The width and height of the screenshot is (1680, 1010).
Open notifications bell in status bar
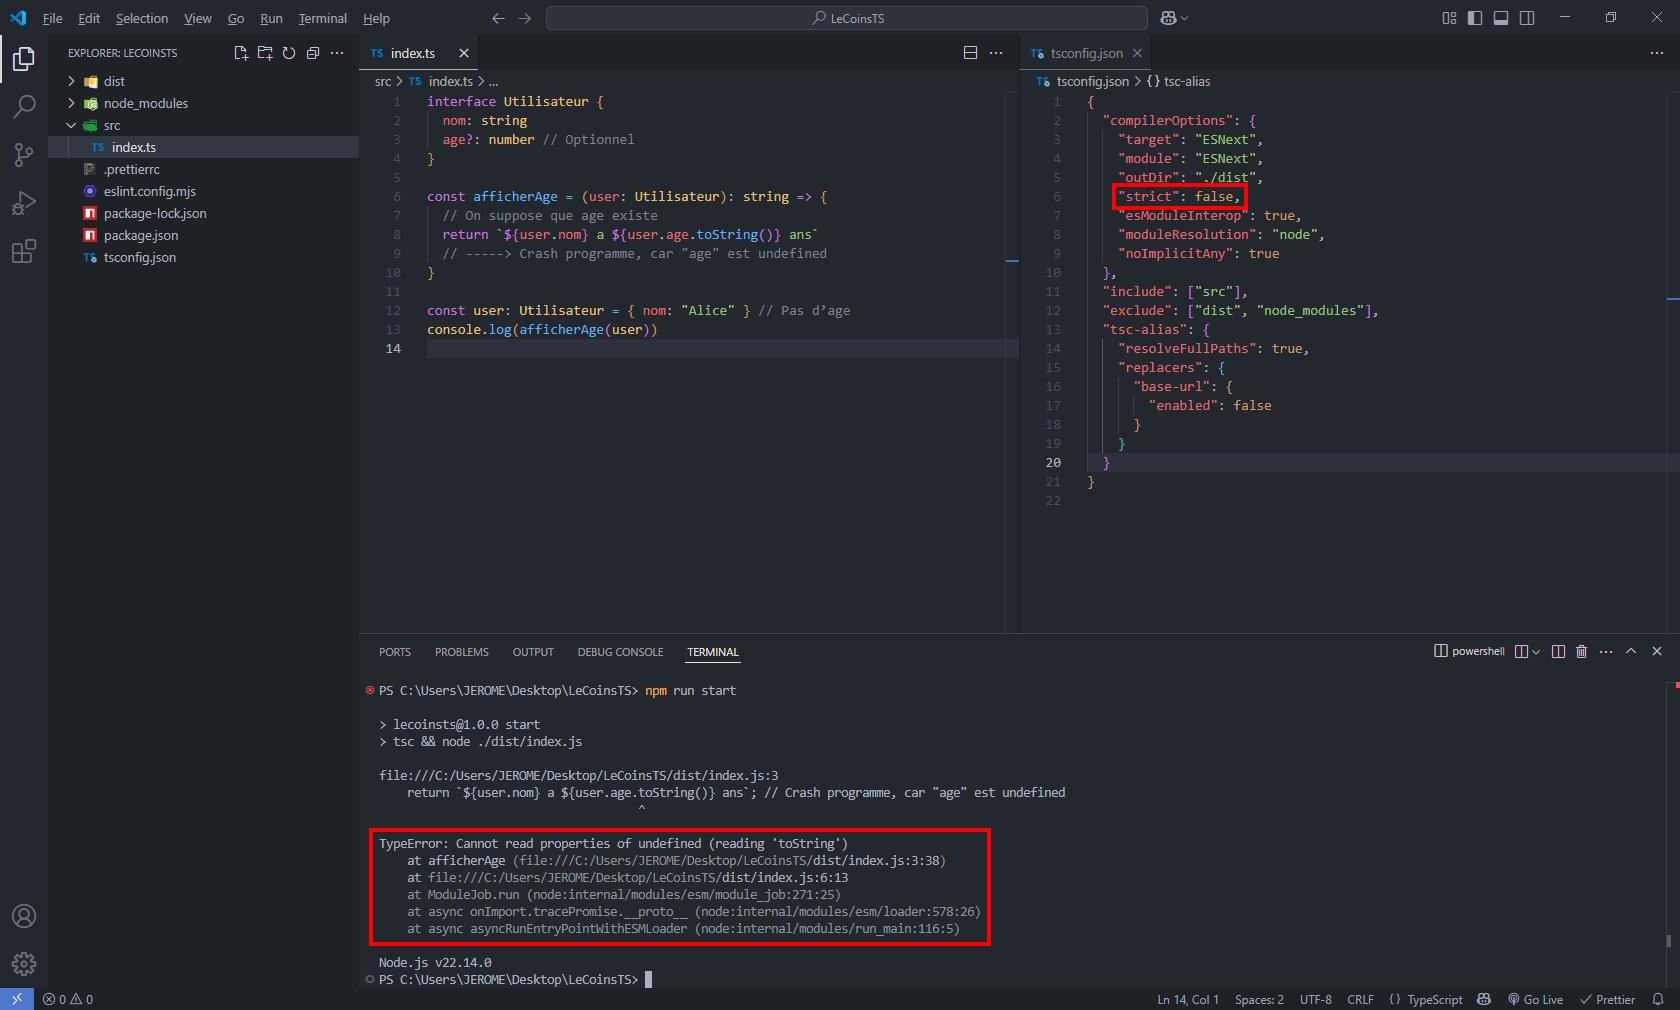click(x=1658, y=999)
